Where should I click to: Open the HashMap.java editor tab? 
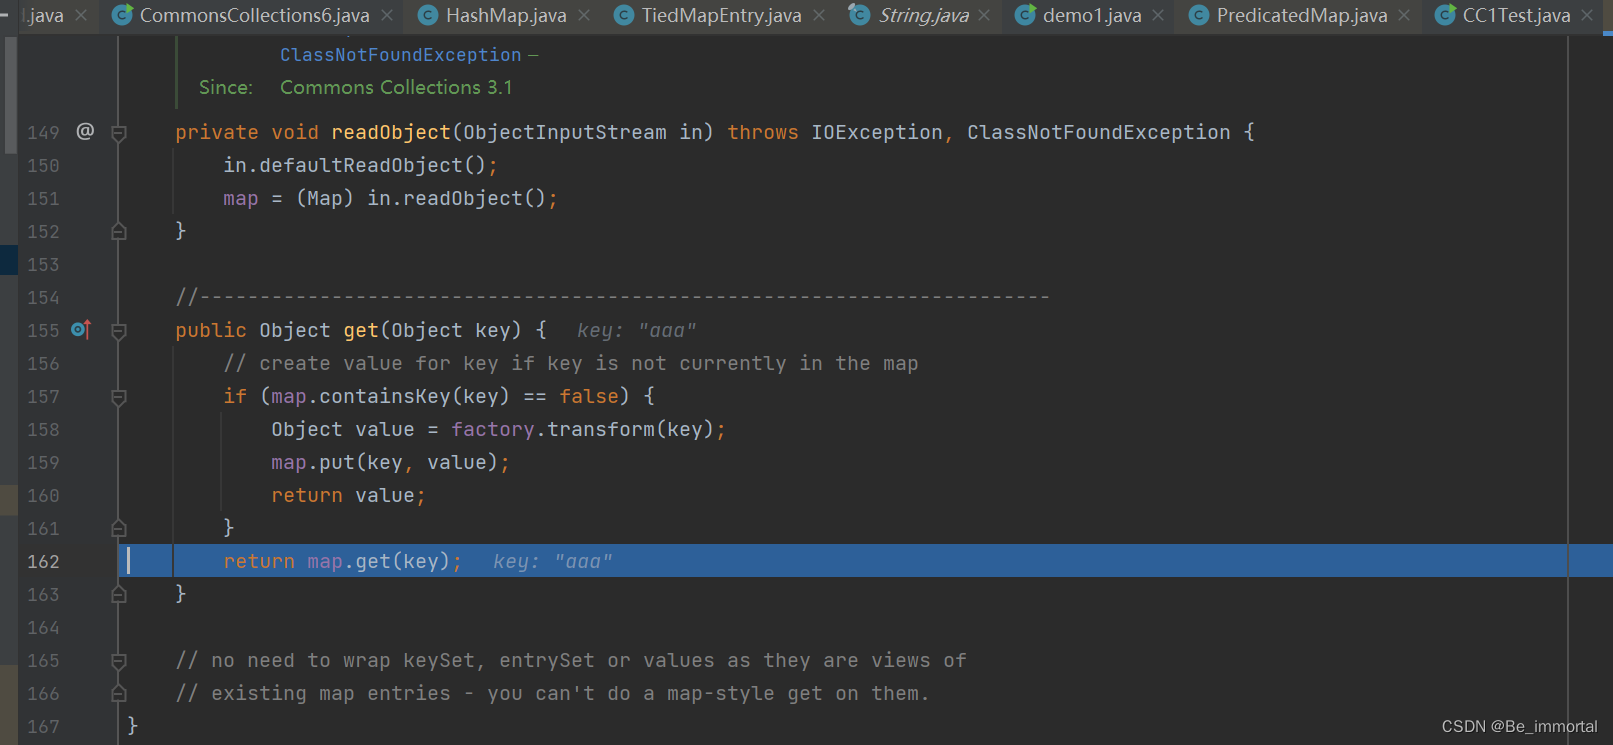click(x=506, y=15)
